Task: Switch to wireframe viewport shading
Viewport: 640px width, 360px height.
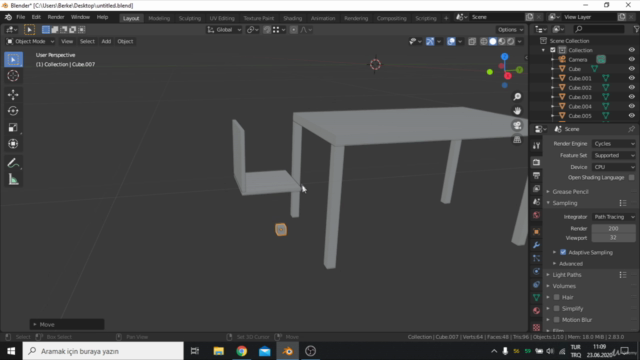Action: pos(484,41)
